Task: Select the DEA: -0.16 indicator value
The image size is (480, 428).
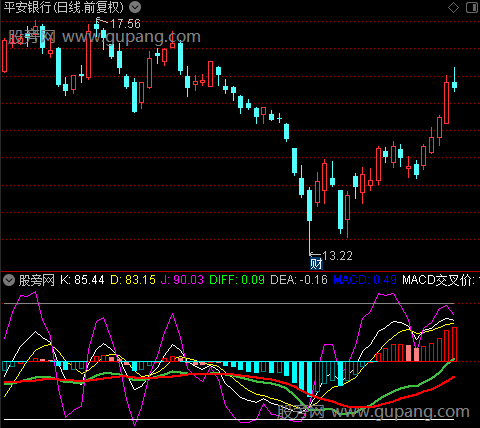Action: (299, 280)
